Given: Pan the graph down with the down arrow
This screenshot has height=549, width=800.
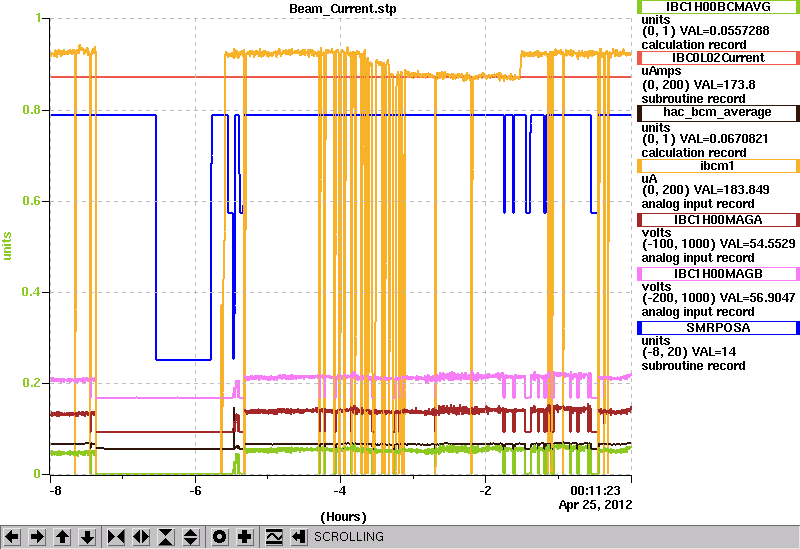Looking at the screenshot, I should pos(88,537).
